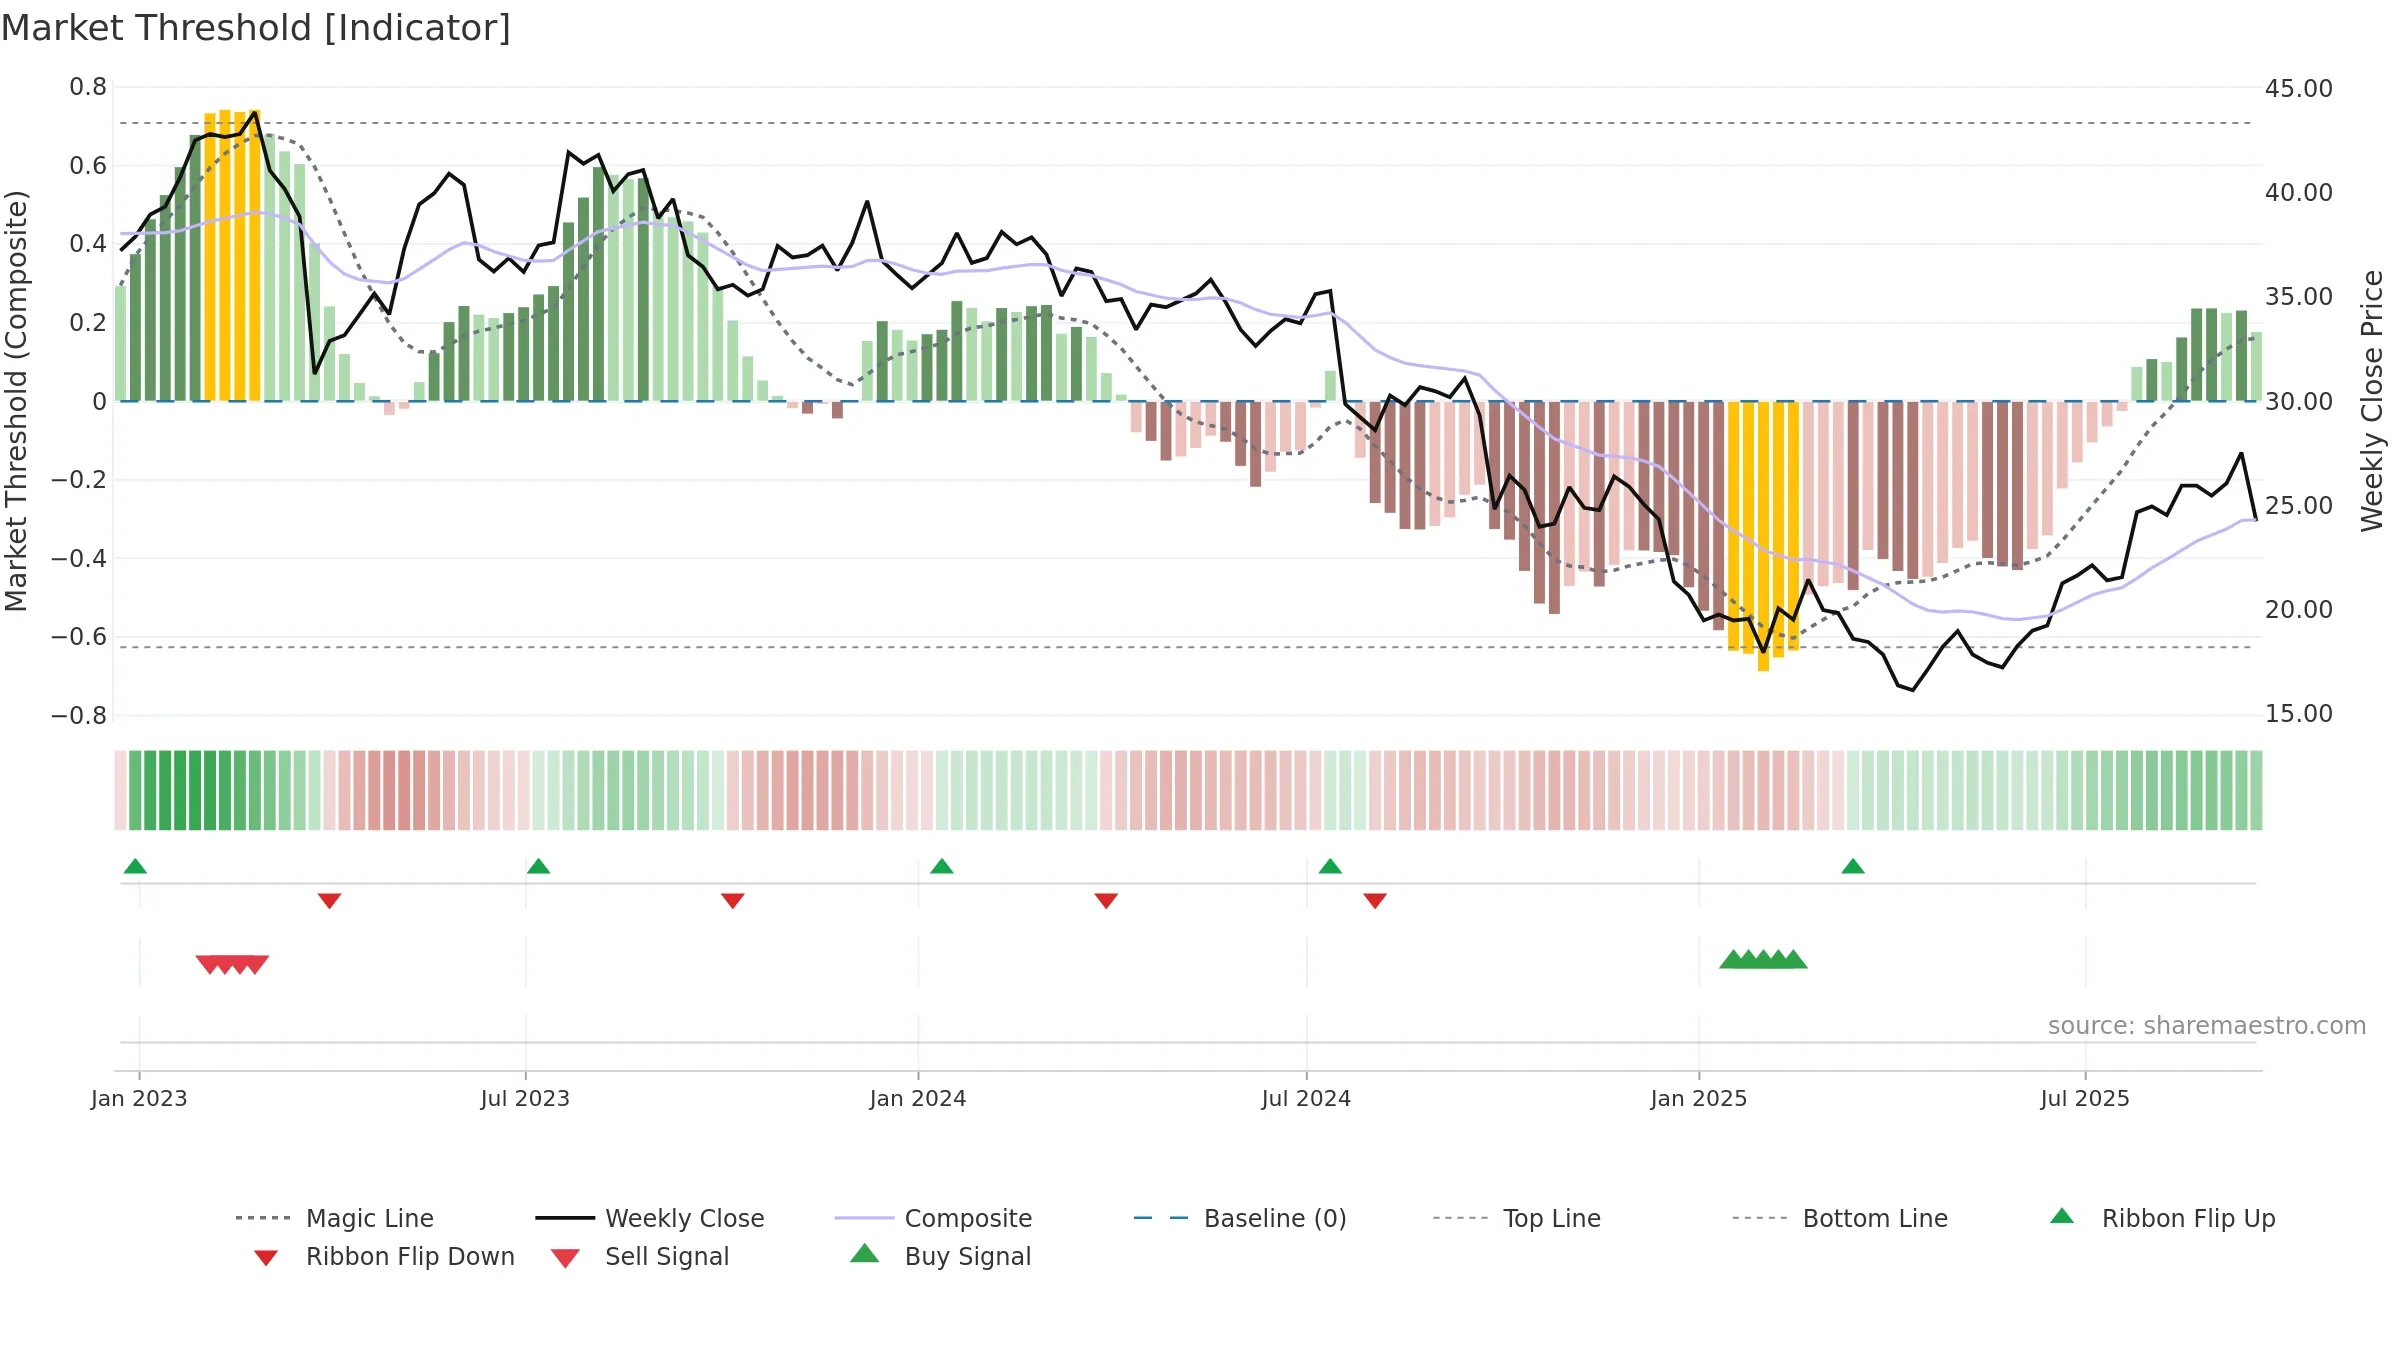Click the Jan 2025 x-axis label
The width and height of the screenshot is (2400, 1350).
tap(1699, 1098)
